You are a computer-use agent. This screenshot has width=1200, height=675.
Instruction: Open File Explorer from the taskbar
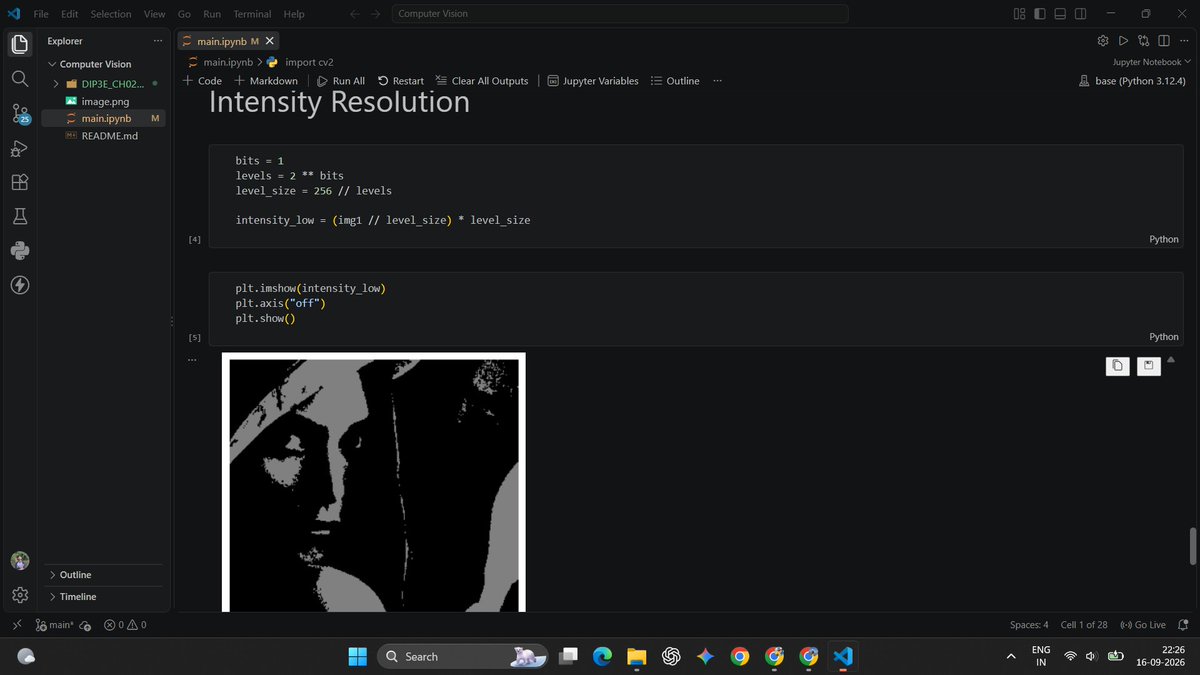point(636,656)
